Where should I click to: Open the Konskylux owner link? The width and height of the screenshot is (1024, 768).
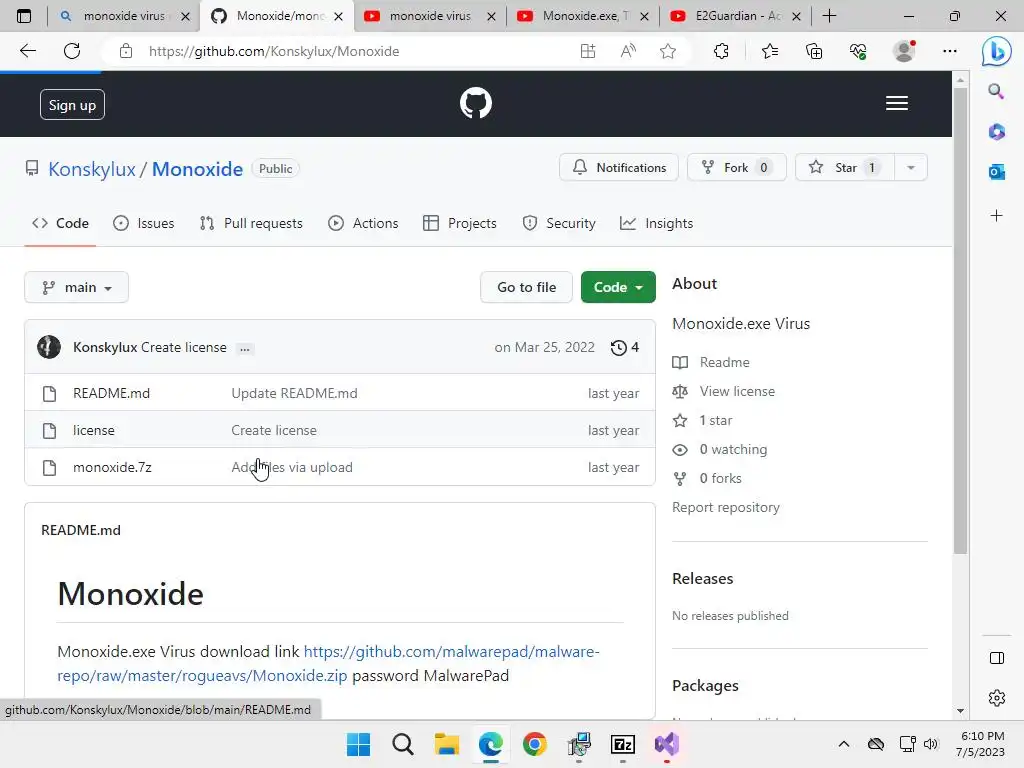click(92, 169)
